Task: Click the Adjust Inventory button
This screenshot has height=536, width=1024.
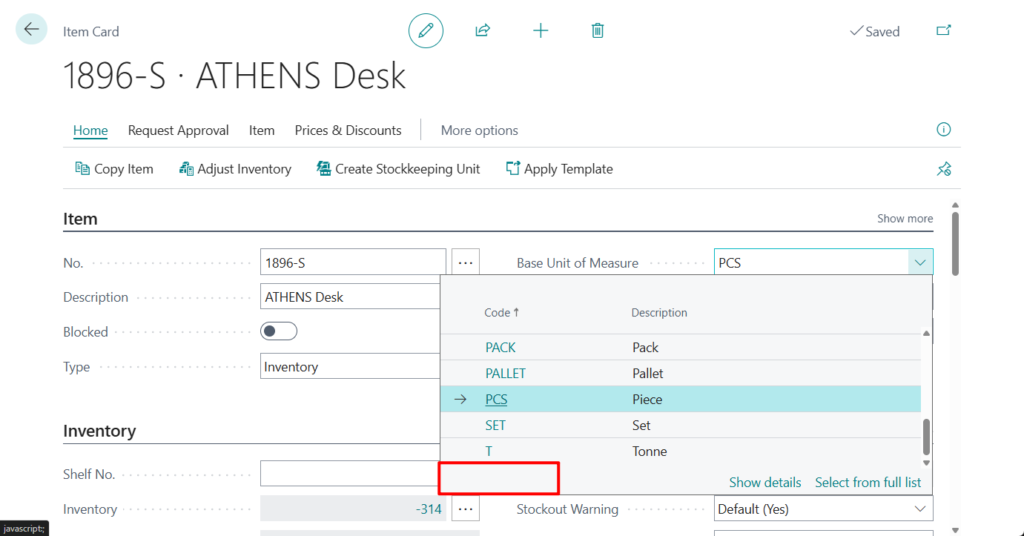Action: [x=235, y=169]
